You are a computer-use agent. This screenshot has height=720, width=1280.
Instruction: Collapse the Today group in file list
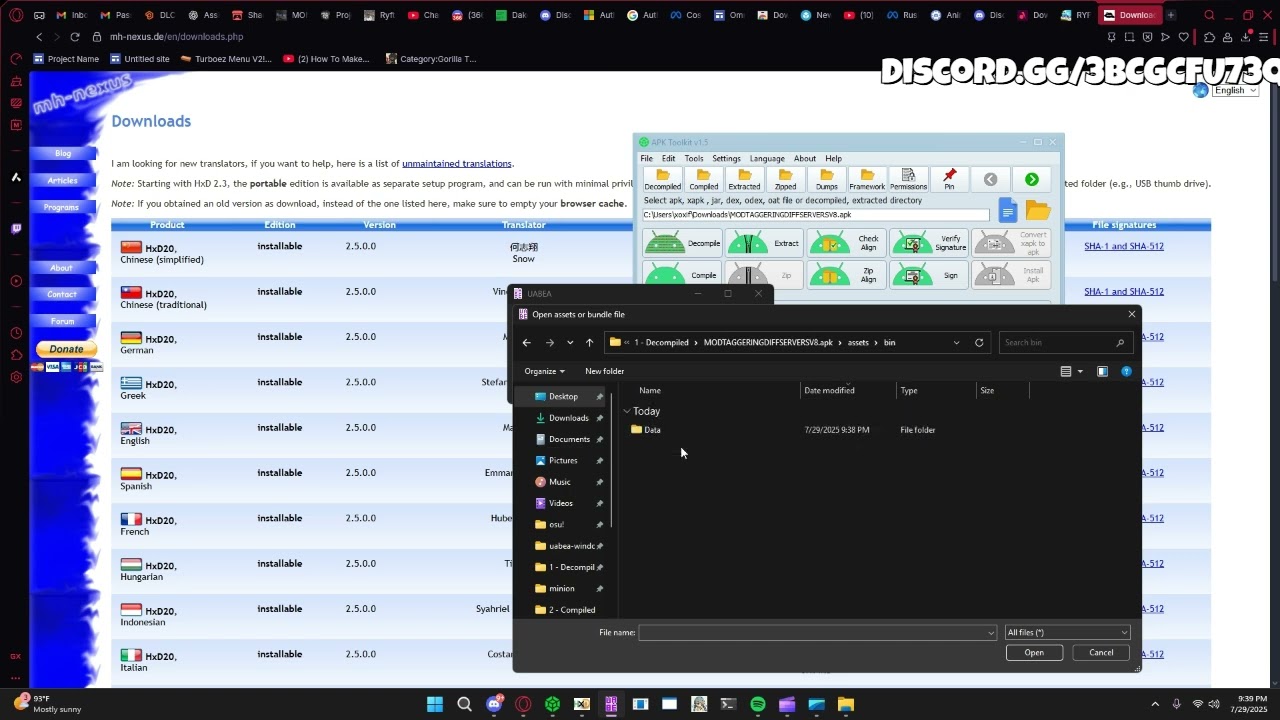pos(627,411)
